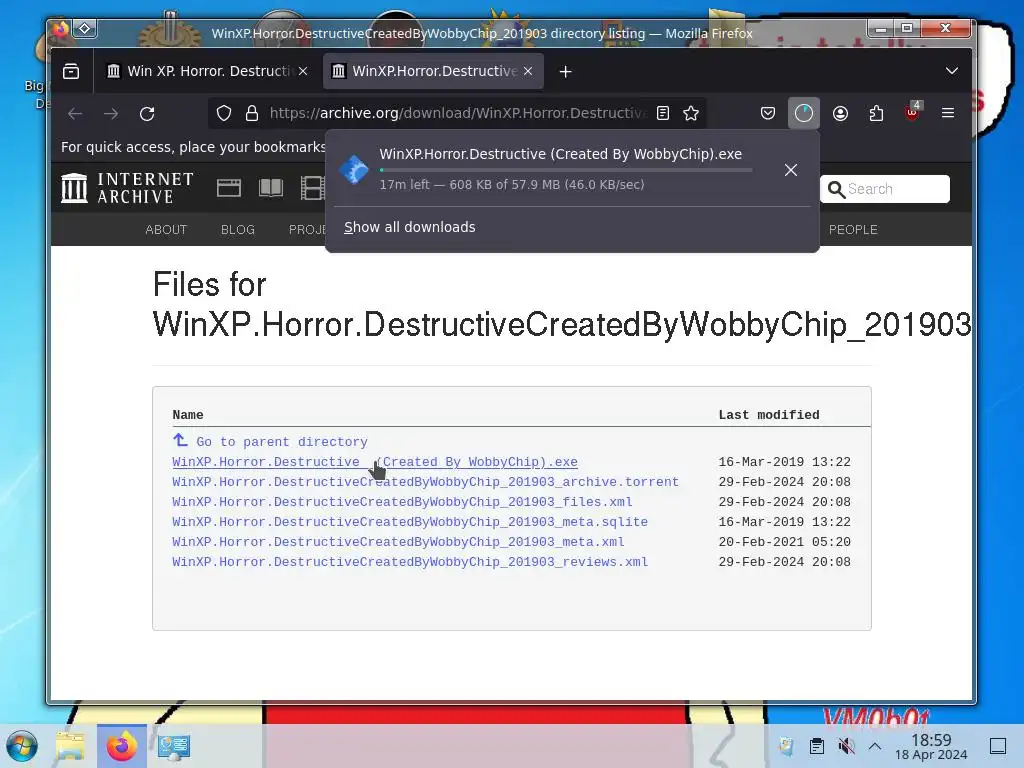1024x768 pixels.
Task: Open the _archive.torrent file link
Action: [425, 482]
